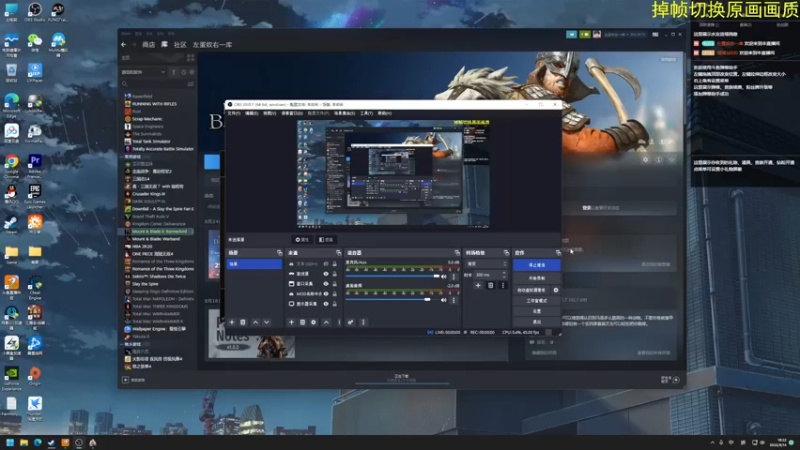Click 退出 button in OBS controls
Screen dimensions: 800x450
[x=537, y=322]
